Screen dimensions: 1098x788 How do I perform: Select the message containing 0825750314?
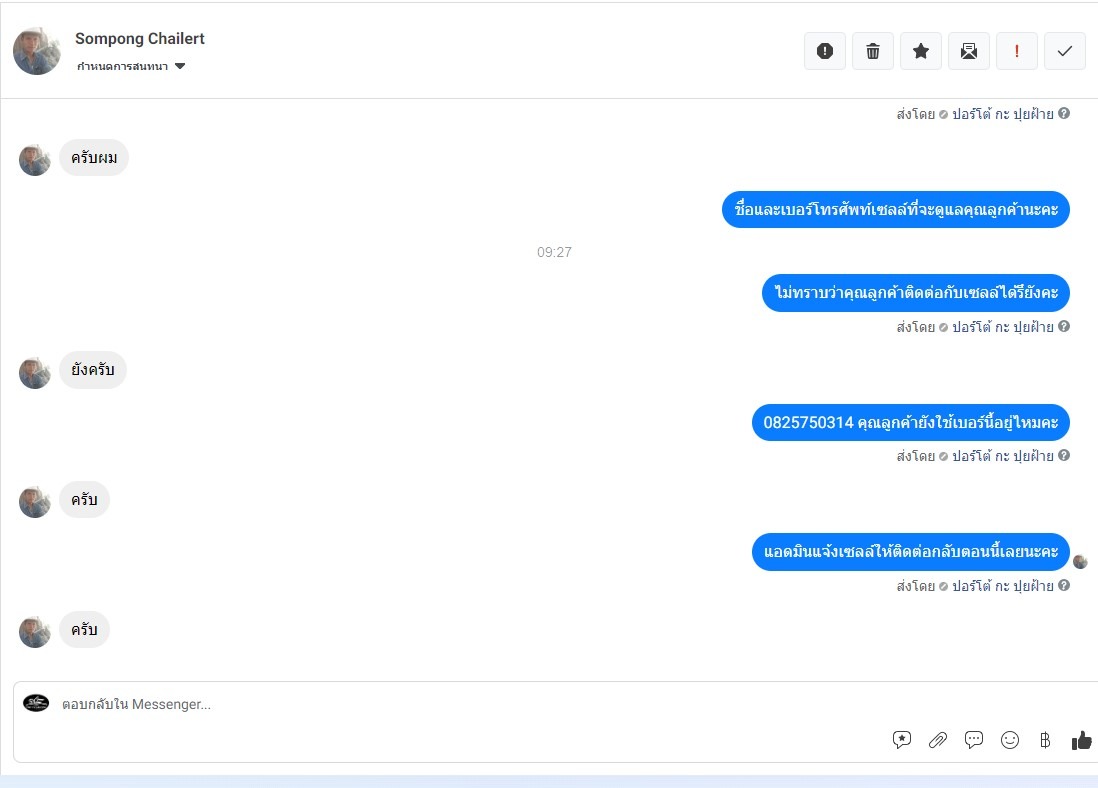[910, 422]
